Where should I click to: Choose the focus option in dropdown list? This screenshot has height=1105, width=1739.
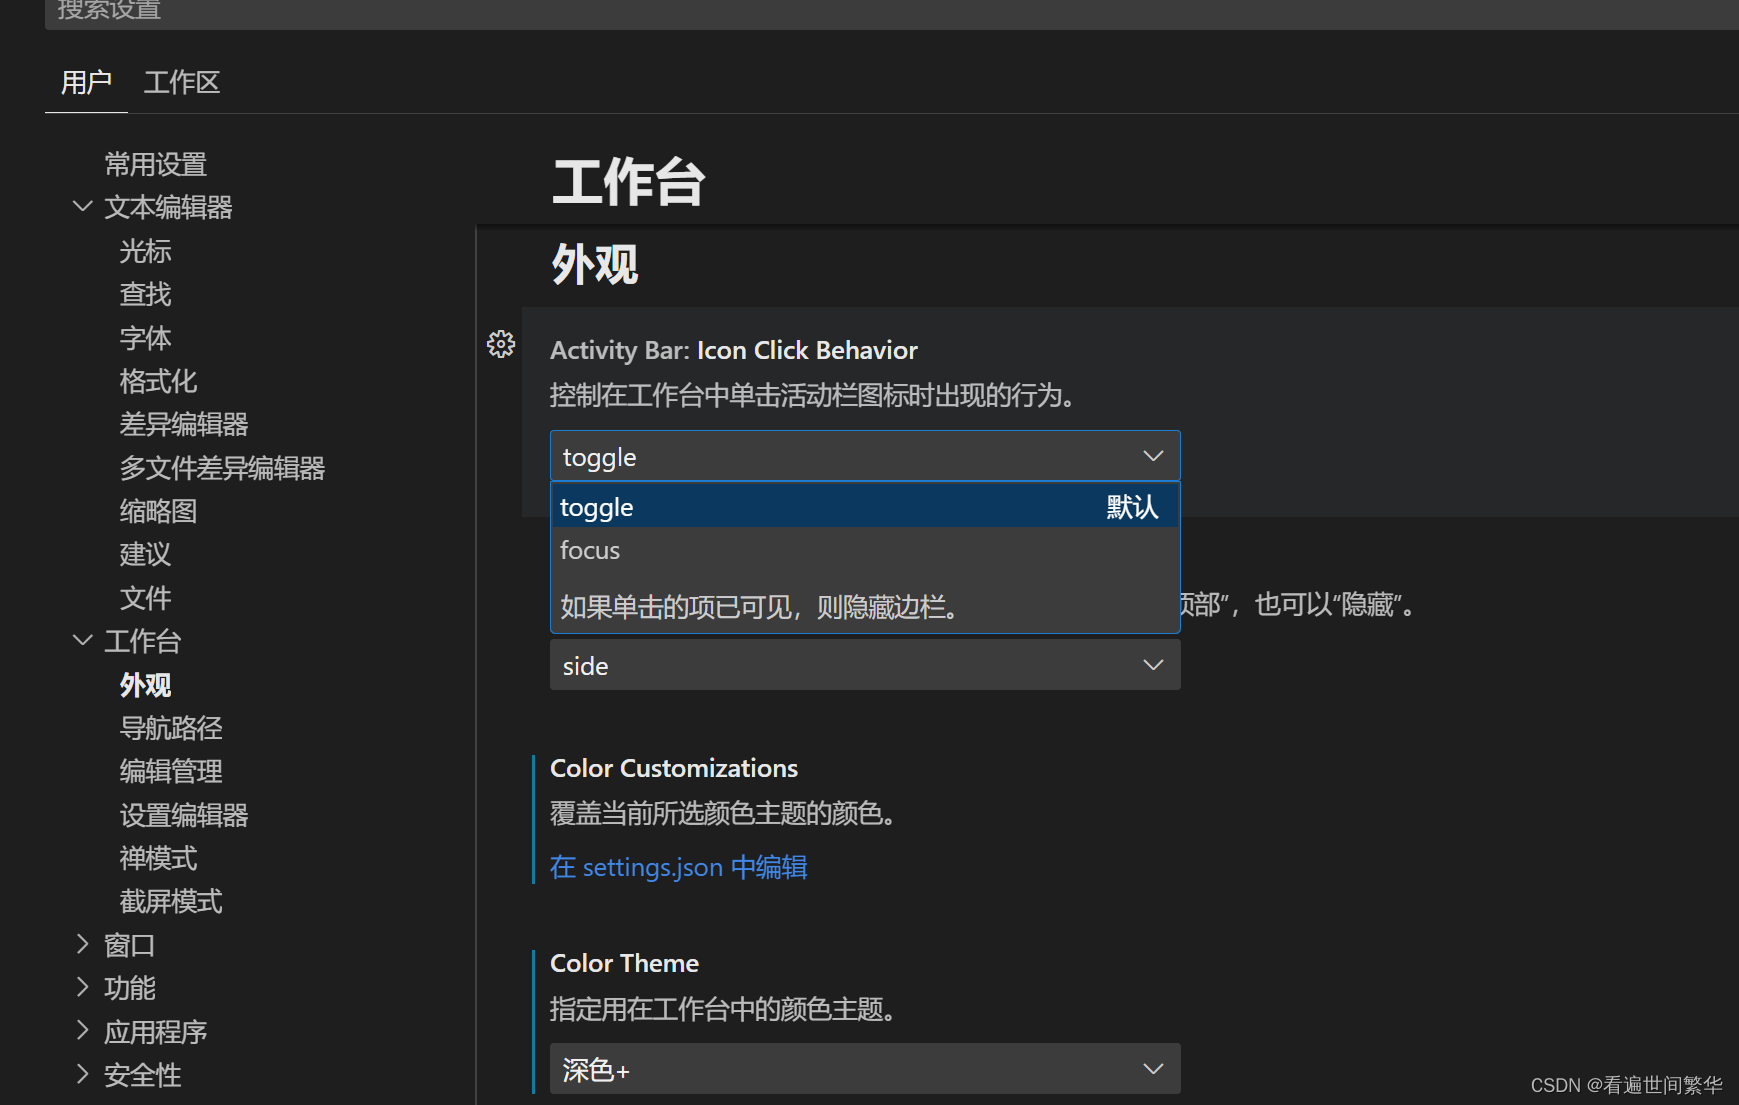pos(865,550)
